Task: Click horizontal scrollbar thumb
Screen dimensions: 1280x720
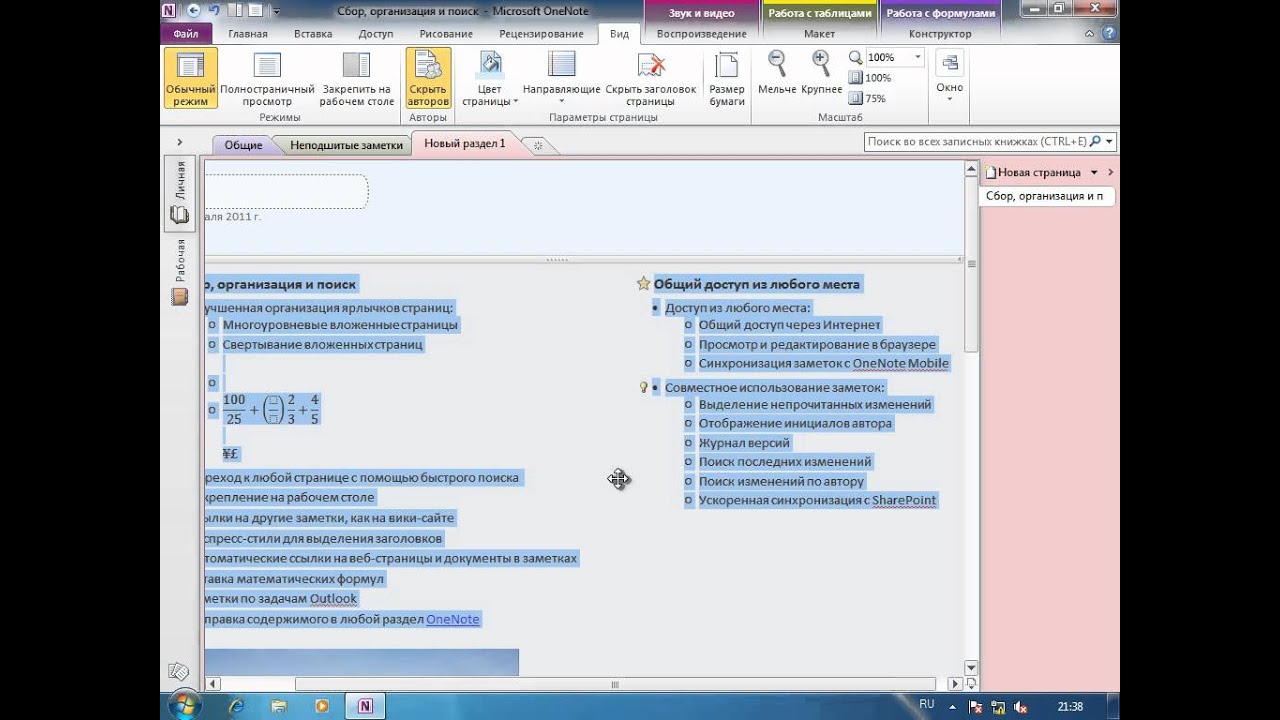Action: coord(615,684)
